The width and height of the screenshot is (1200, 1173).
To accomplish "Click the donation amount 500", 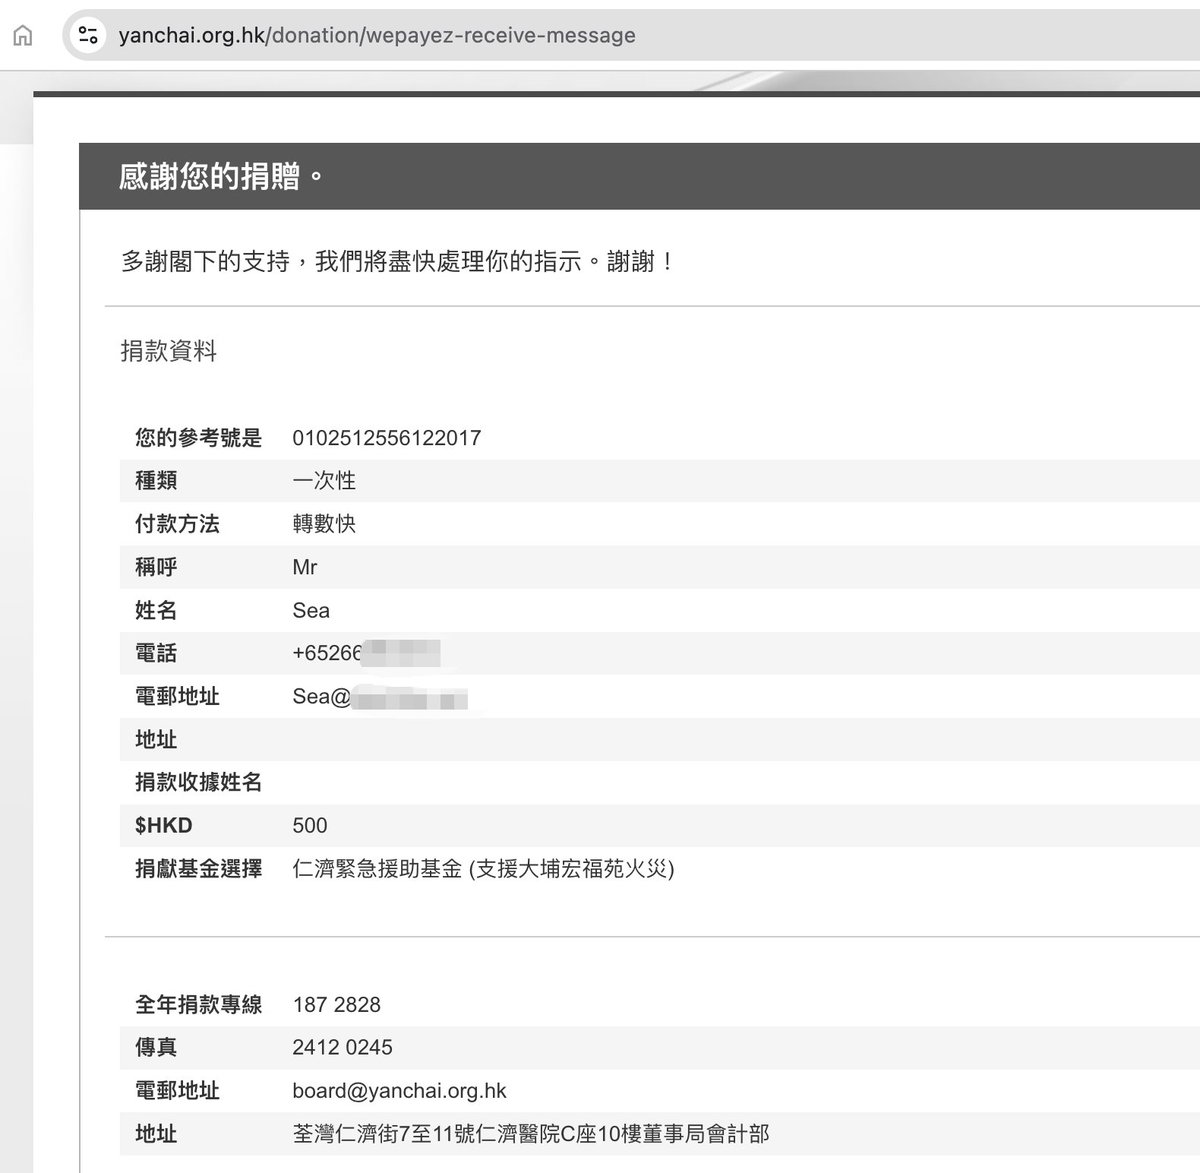I will click(310, 825).
